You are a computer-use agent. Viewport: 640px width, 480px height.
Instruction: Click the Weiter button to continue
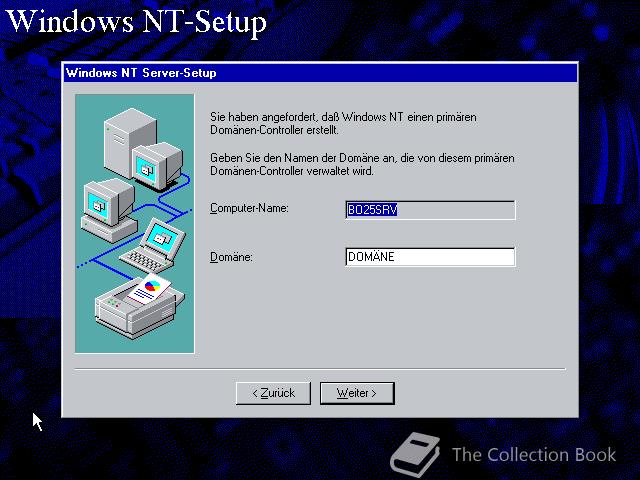pos(357,393)
